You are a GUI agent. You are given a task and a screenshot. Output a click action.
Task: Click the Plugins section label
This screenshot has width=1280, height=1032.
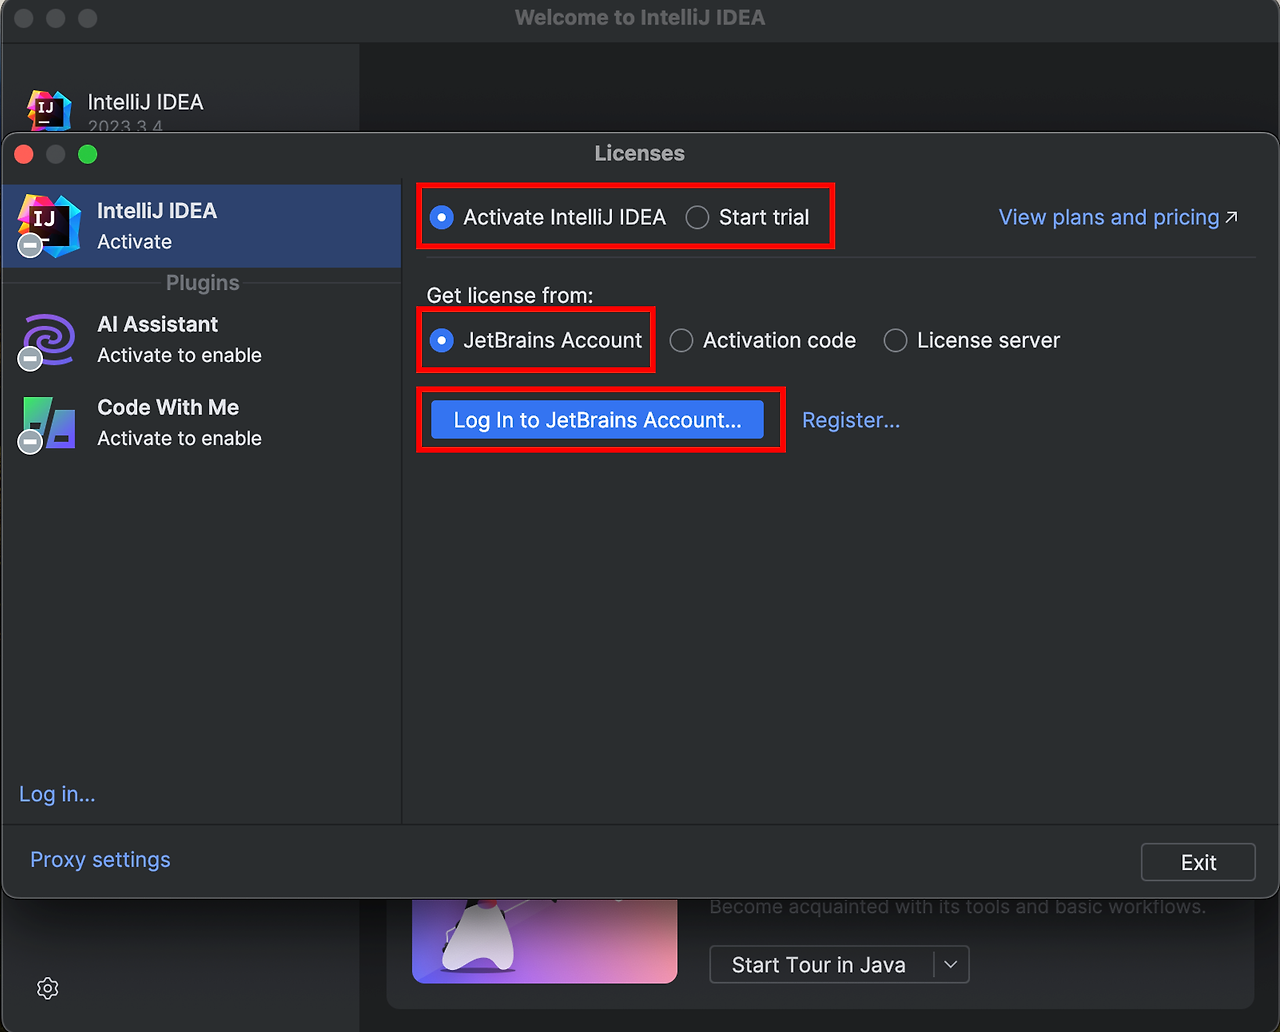click(x=202, y=283)
